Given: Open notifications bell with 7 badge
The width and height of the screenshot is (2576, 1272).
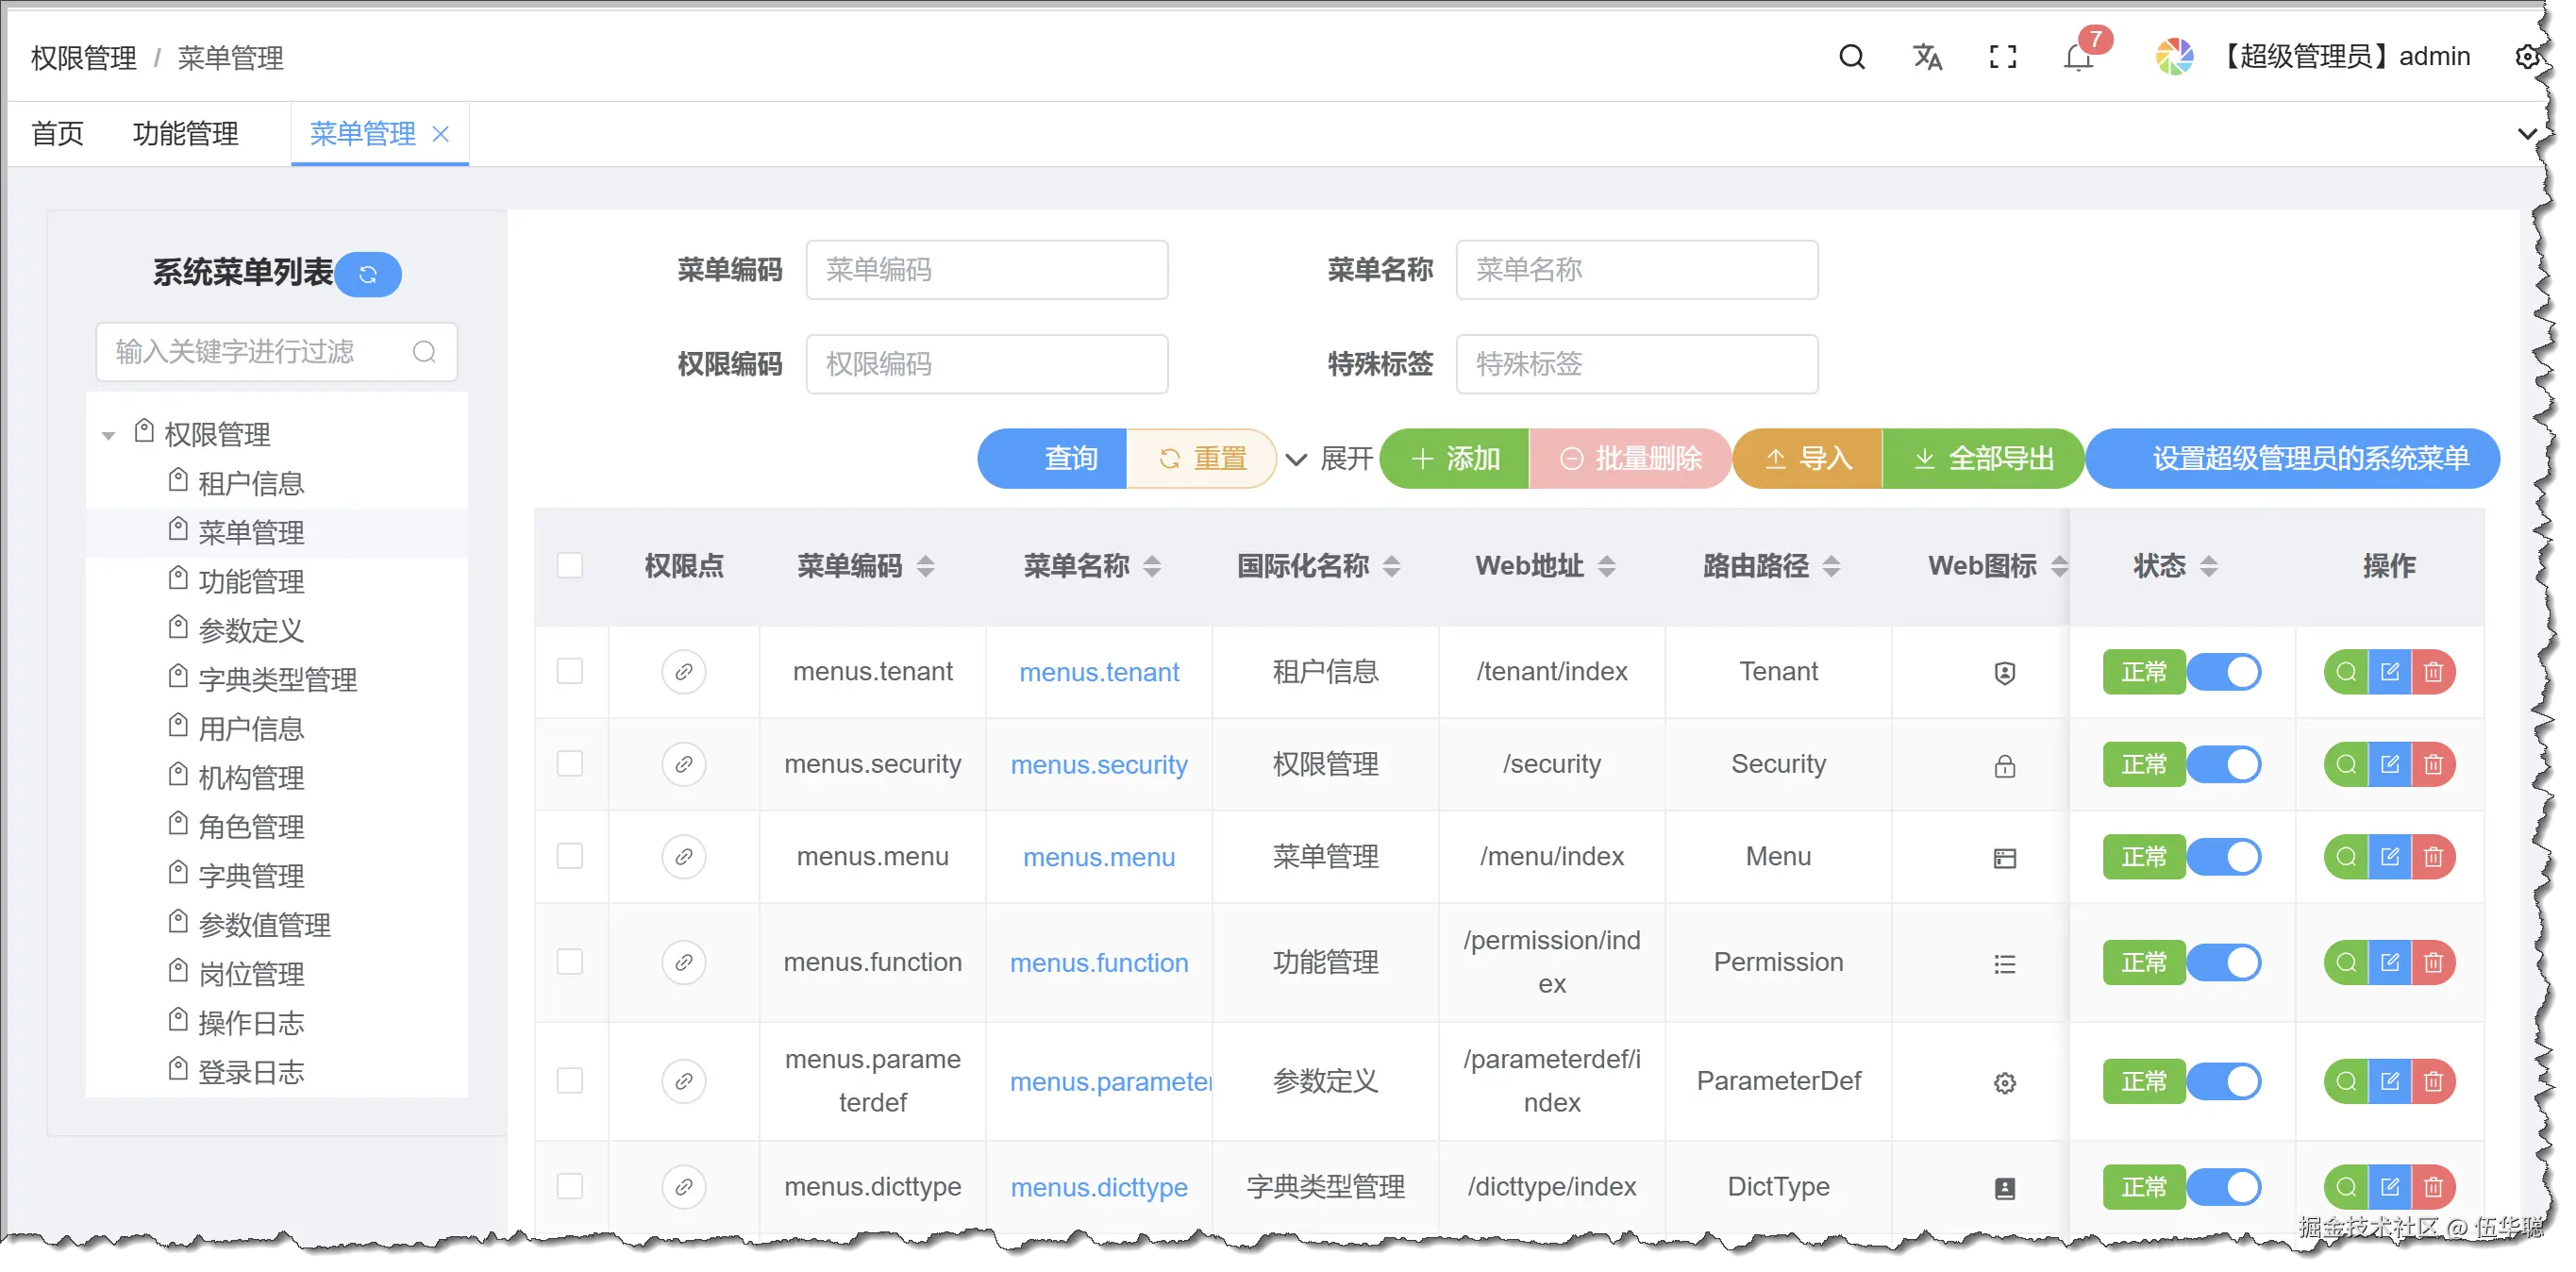Looking at the screenshot, I should [x=2078, y=57].
